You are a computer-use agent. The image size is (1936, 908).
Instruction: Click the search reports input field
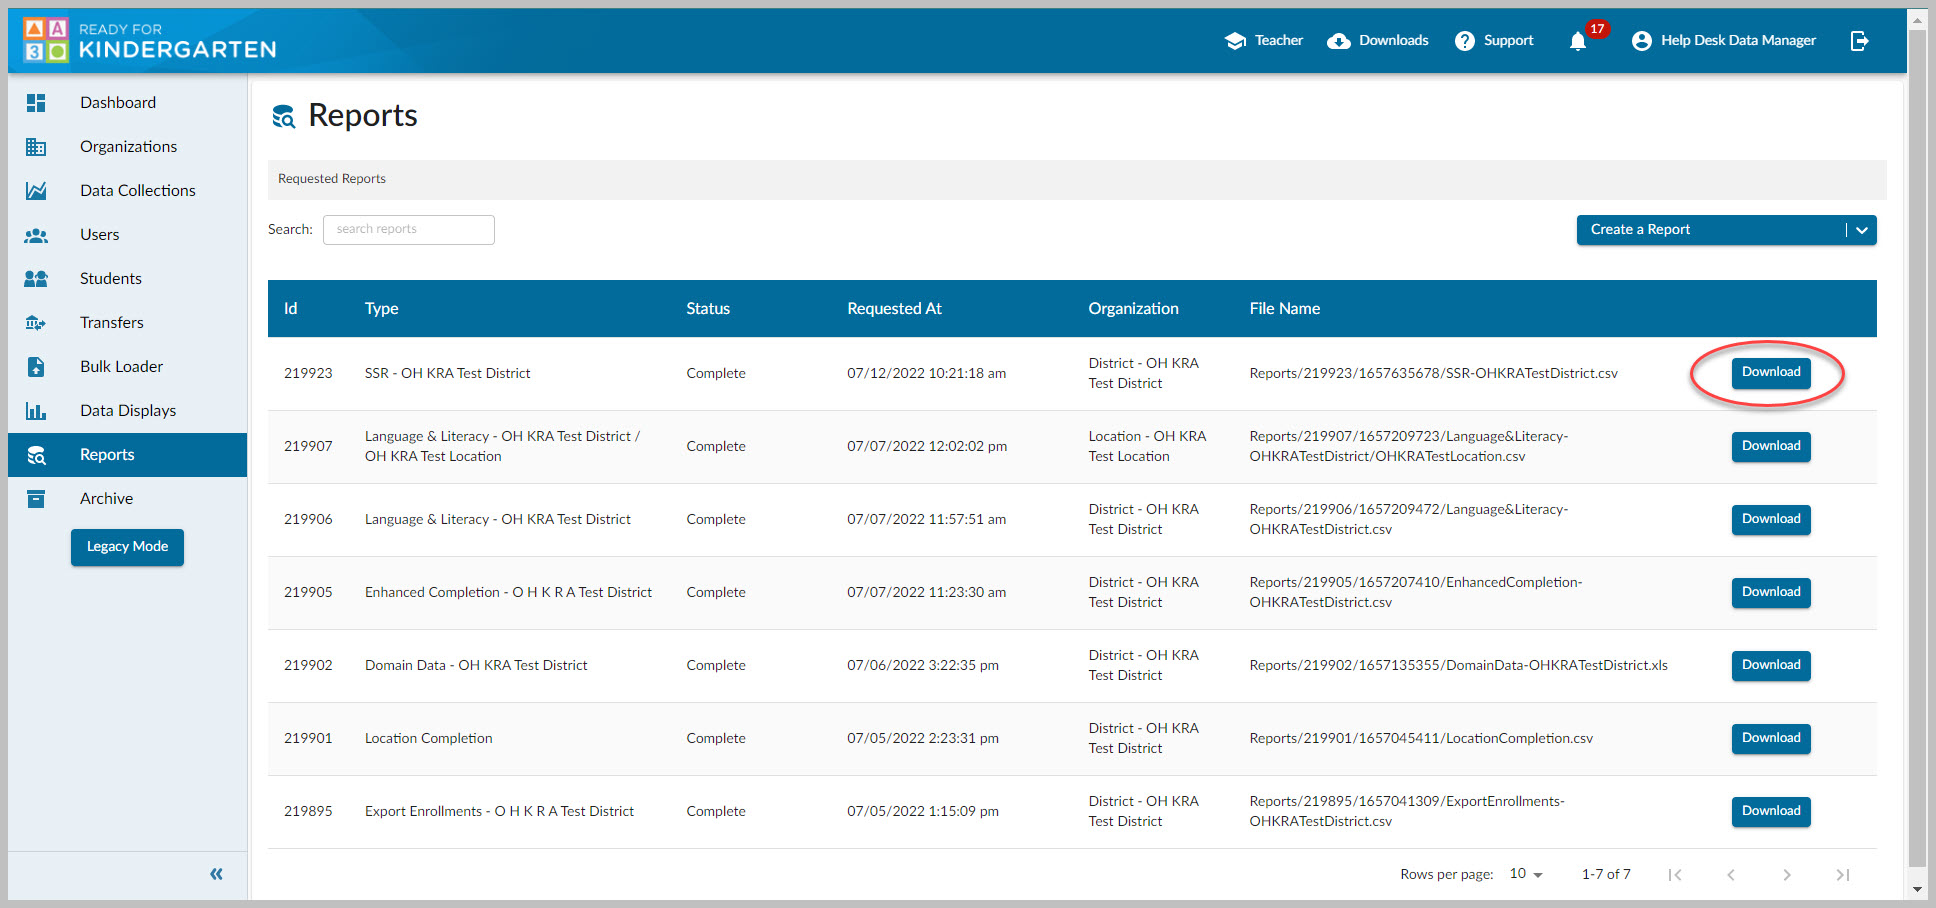point(409,230)
